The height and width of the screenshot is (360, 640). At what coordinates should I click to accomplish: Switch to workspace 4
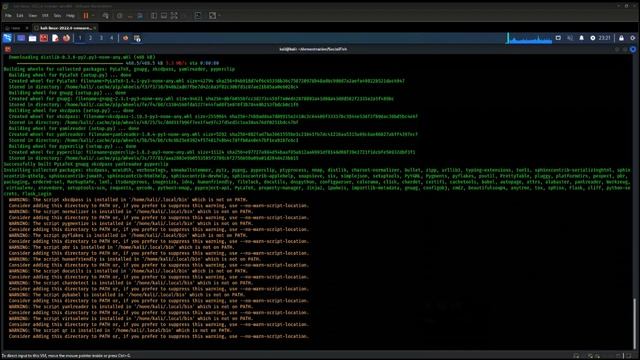[x=111, y=38]
